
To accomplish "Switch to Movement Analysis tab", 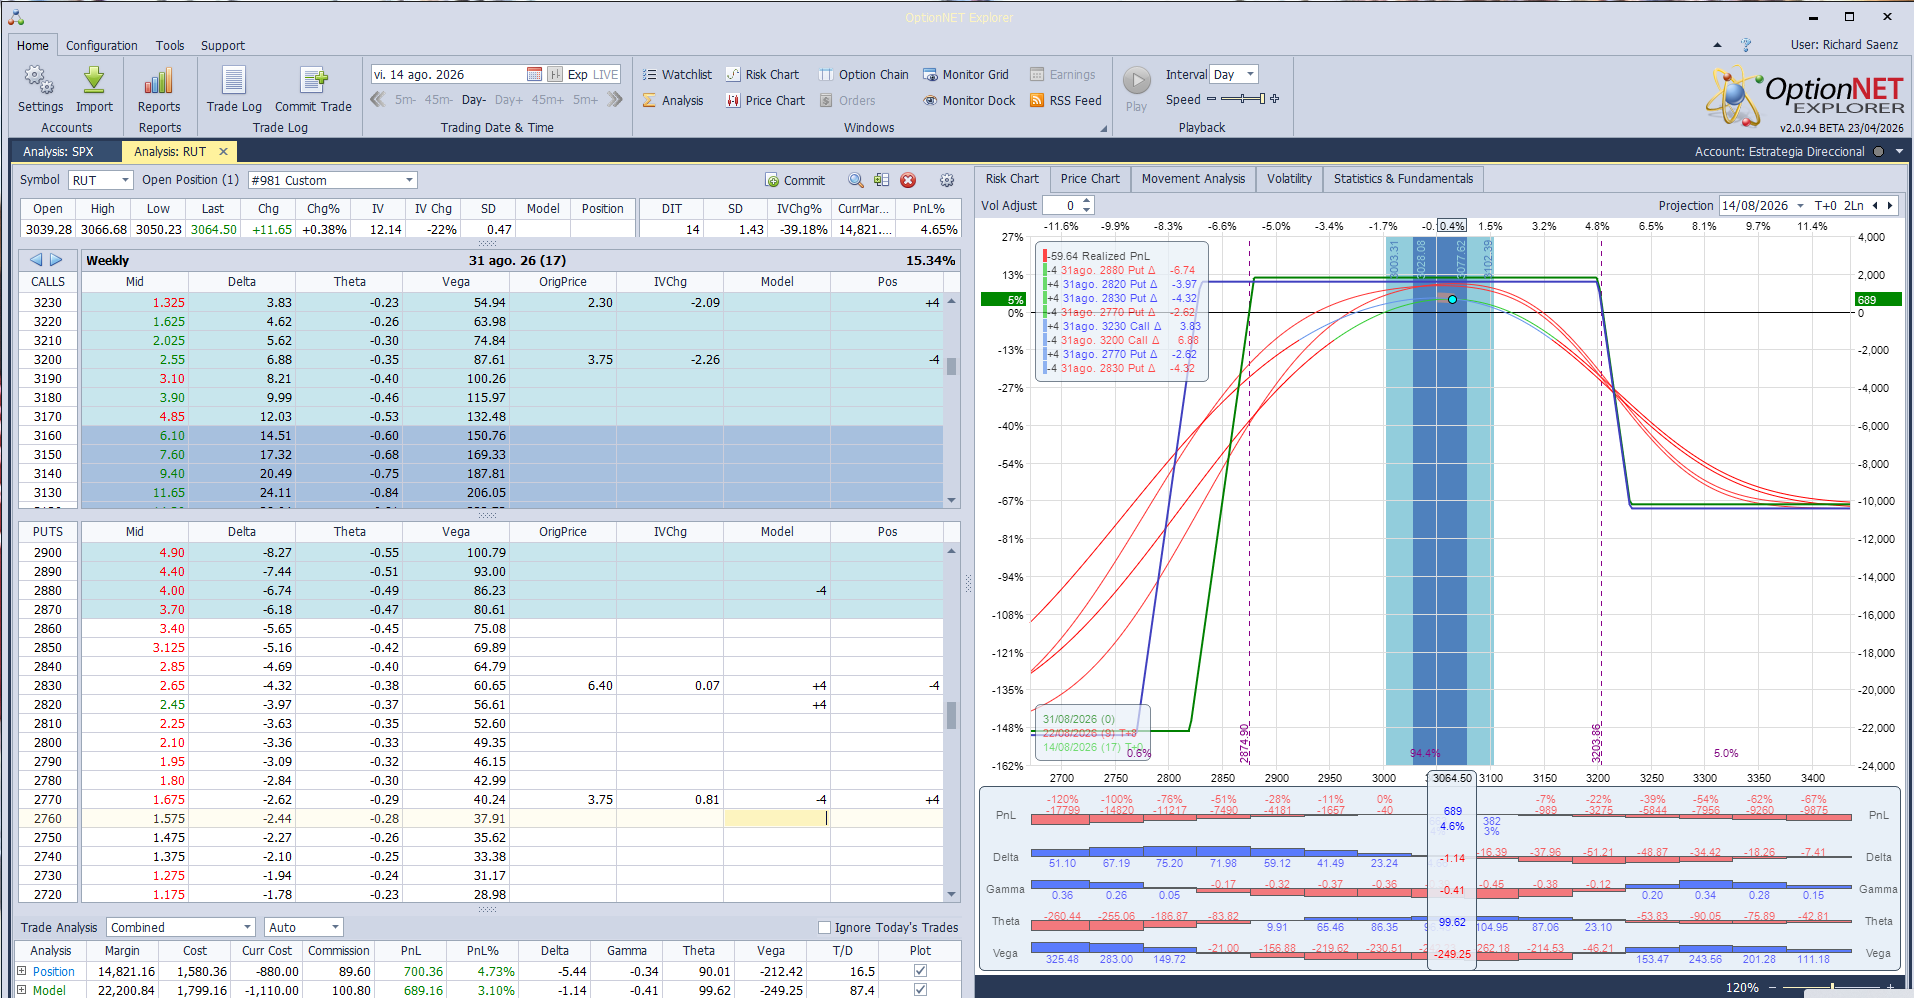I will pyautogui.click(x=1193, y=179).
